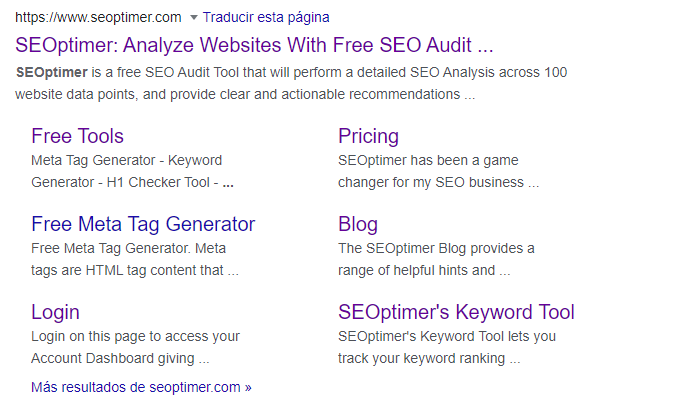Click the "Traducir esta página" link

click(266, 17)
